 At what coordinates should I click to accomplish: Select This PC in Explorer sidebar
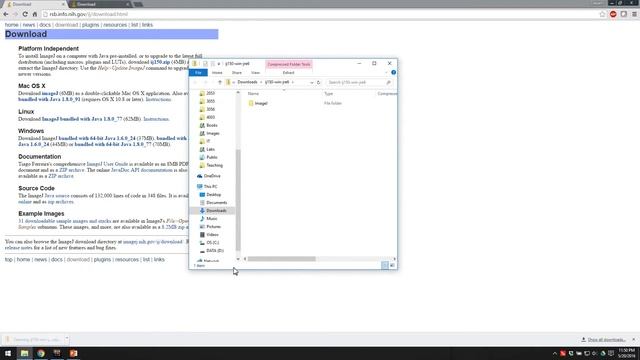tap(207, 187)
